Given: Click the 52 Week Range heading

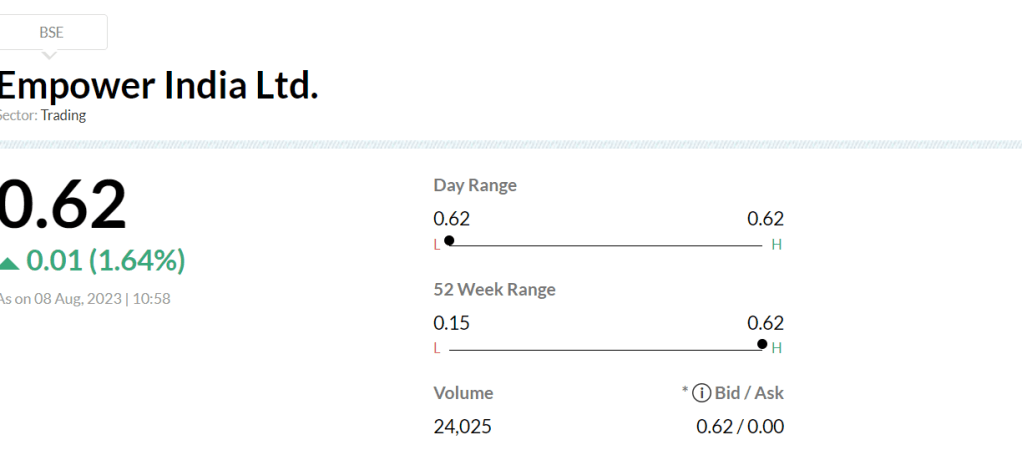Looking at the screenshot, I should pos(494,289).
